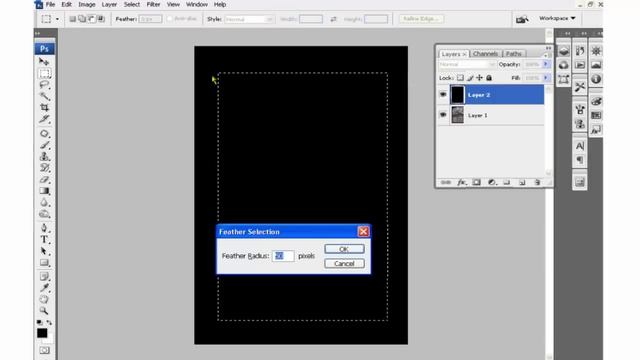Choose New selection mode in options bar
This screenshot has height=360, width=640.
tap(73, 19)
